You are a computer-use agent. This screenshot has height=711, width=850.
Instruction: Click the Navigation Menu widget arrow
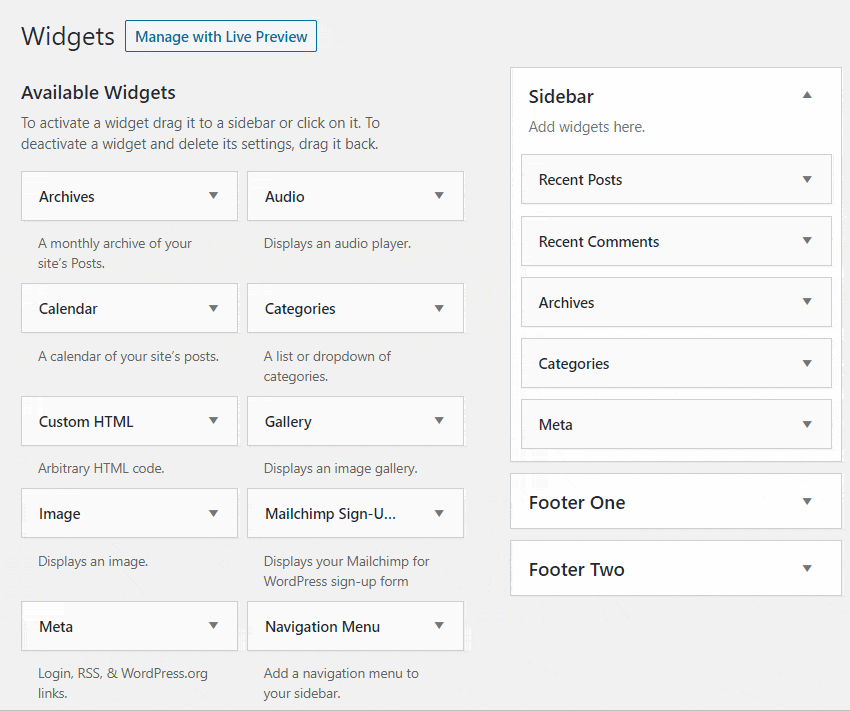click(x=440, y=626)
